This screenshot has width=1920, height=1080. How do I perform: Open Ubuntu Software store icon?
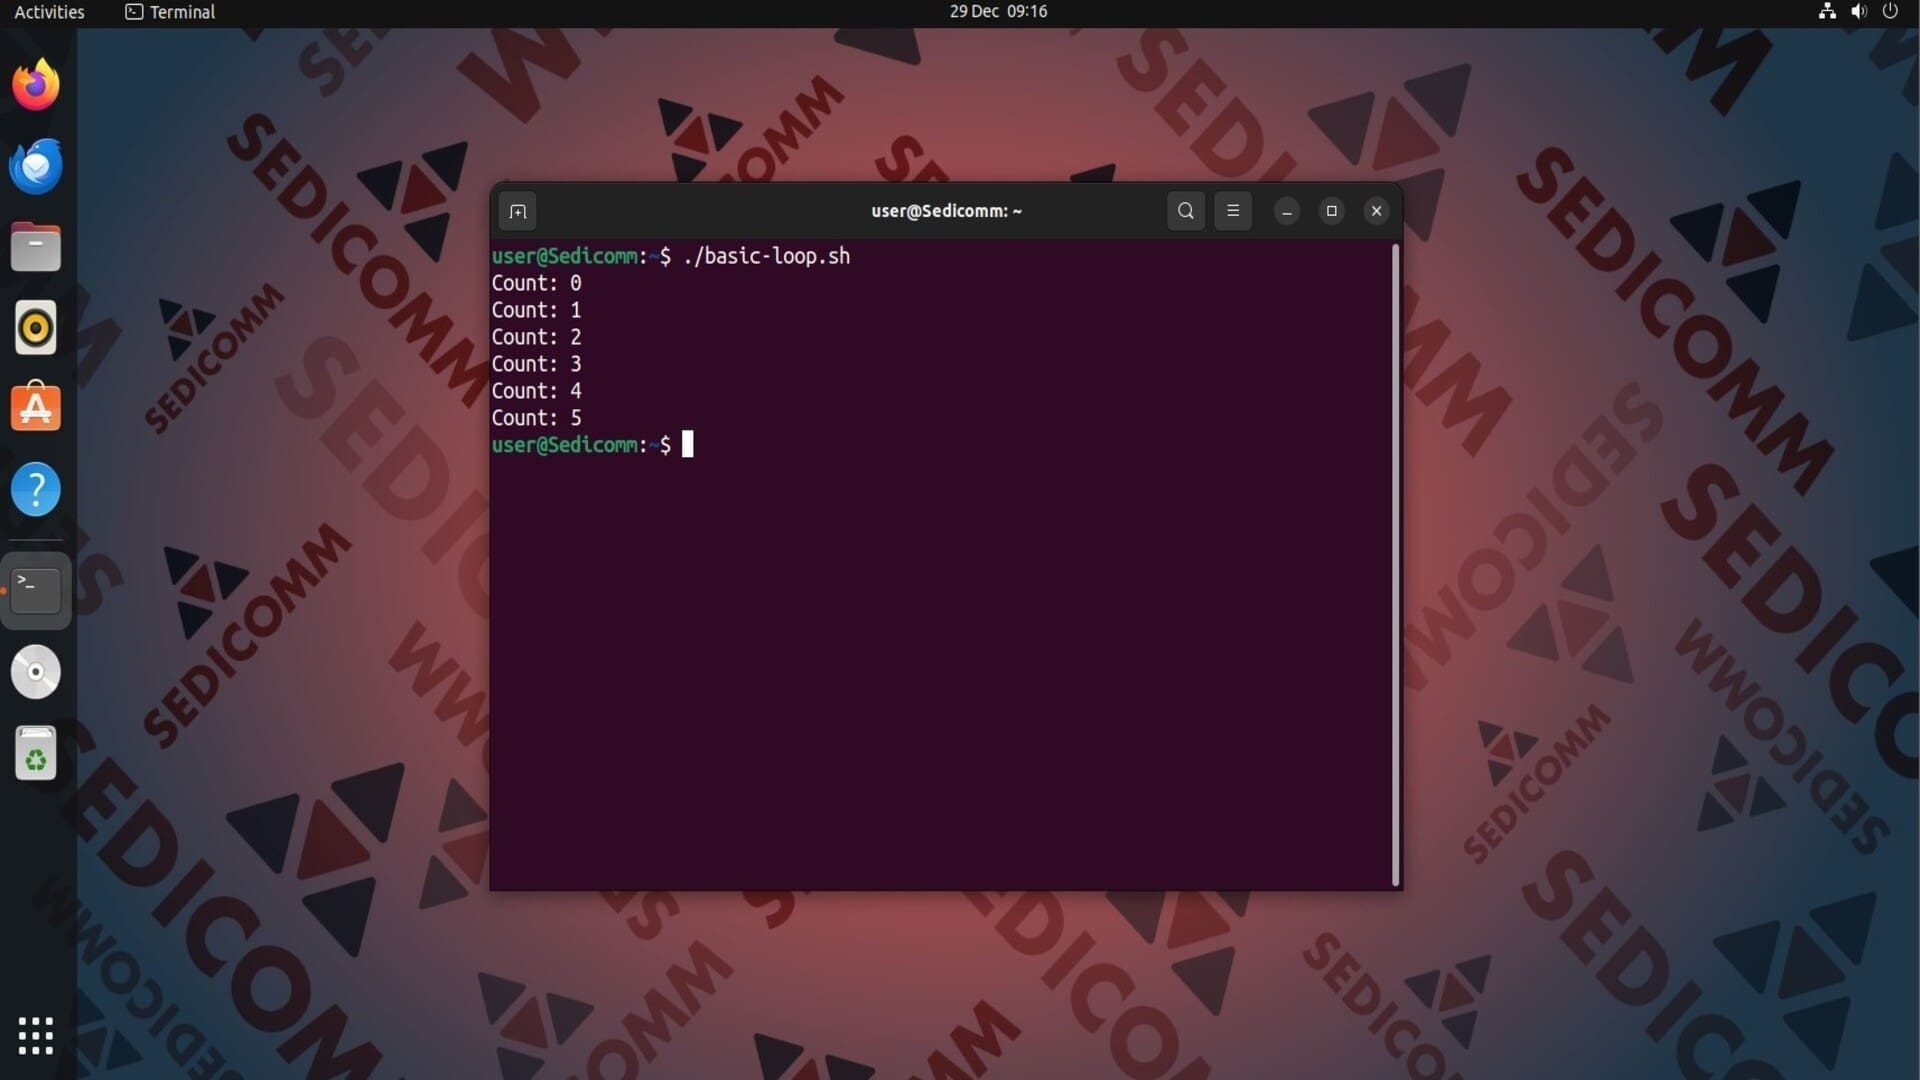point(36,408)
